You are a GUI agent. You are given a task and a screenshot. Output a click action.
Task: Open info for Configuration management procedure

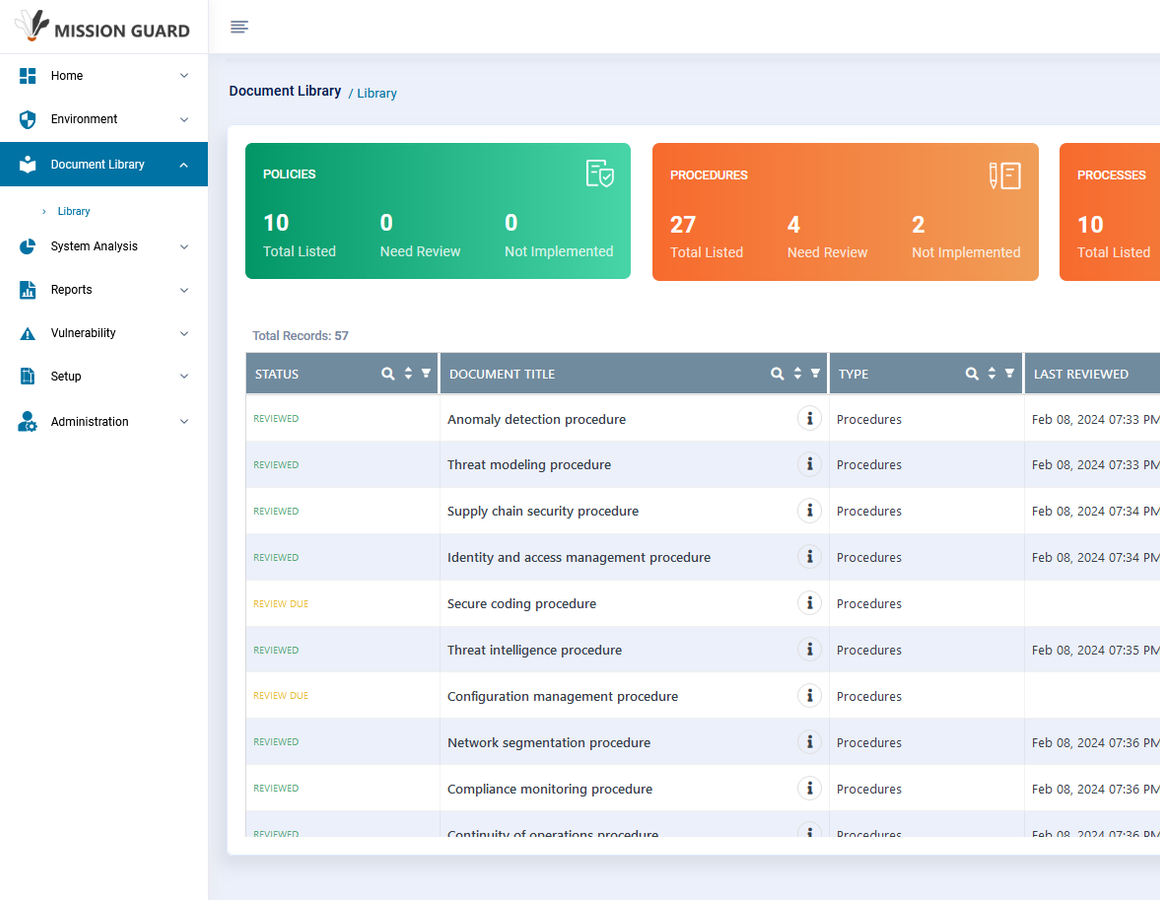click(x=809, y=696)
